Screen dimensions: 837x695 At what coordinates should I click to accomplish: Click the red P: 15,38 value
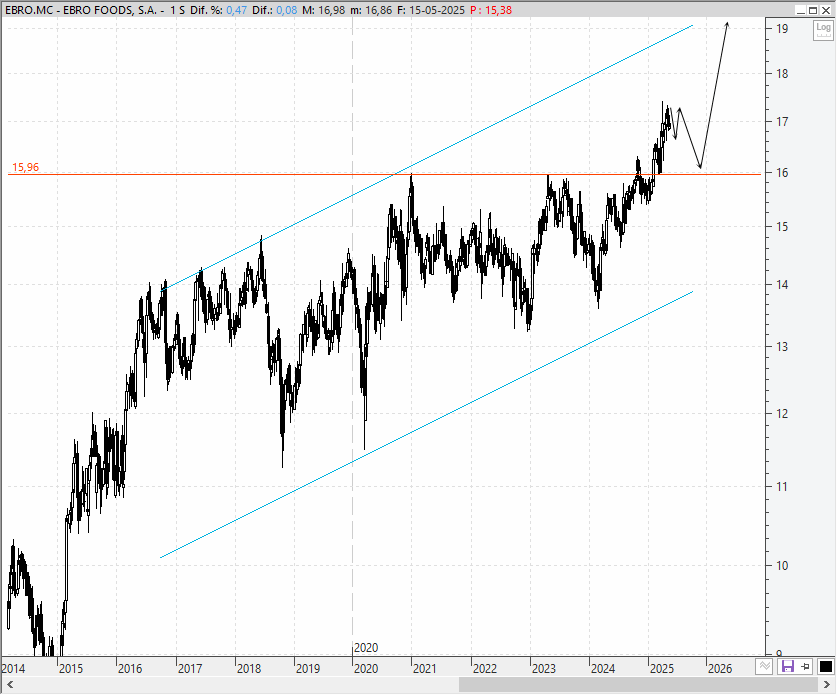[x=491, y=10]
